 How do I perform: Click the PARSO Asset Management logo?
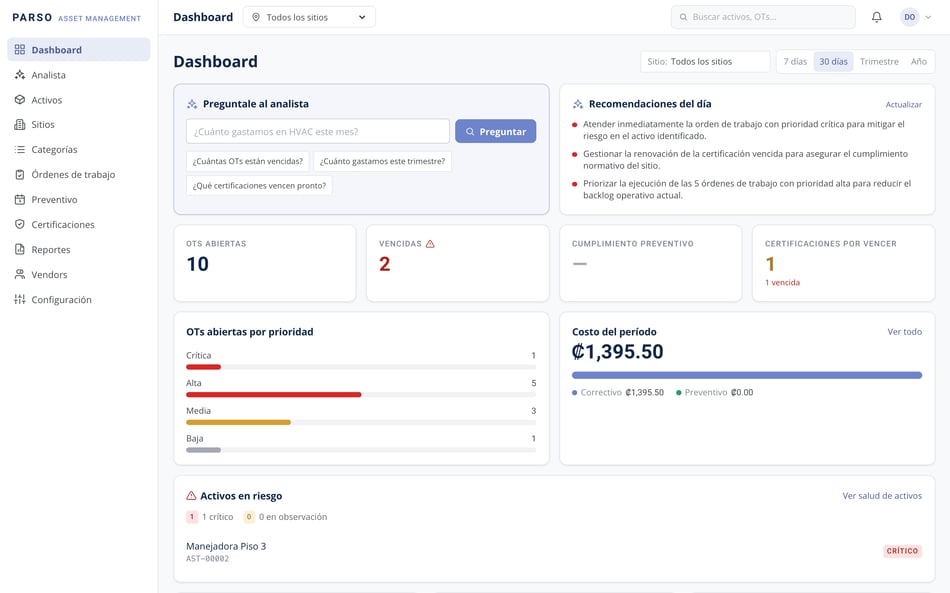coord(77,18)
